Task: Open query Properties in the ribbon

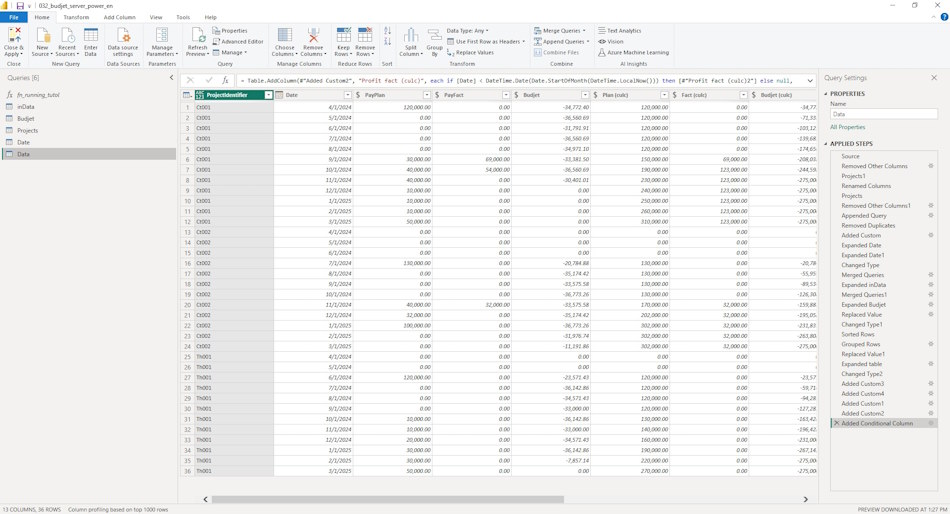Action: coord(230,30)
